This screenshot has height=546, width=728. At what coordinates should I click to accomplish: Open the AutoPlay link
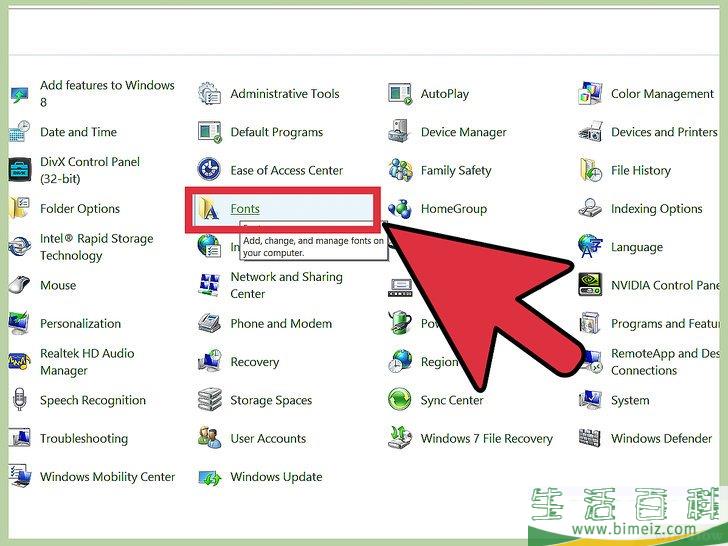[x=444, y=94]
